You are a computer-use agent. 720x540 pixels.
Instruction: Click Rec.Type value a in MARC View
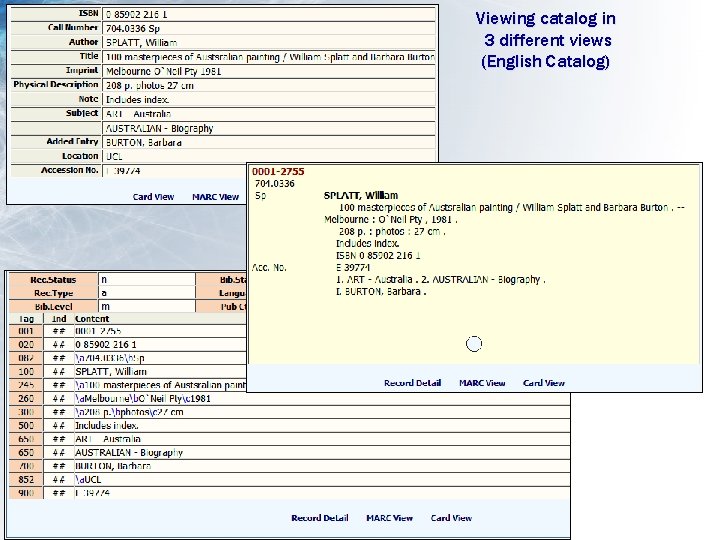click(x=146, y=293)
